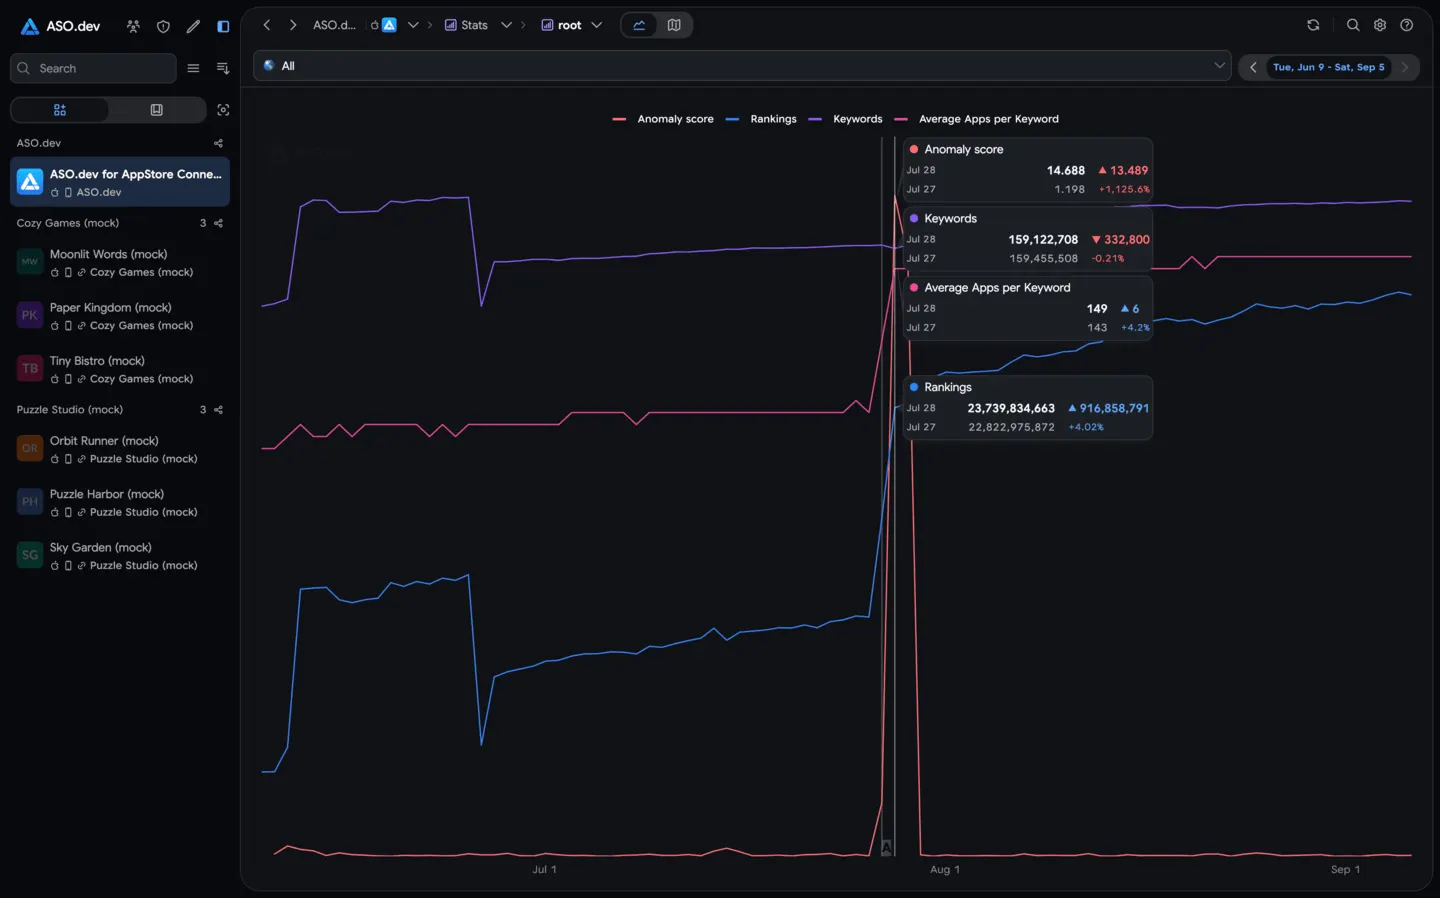Click the refresh icon
The height and width of the screenshot is (898, 1440).
(x=1313, y=25)
